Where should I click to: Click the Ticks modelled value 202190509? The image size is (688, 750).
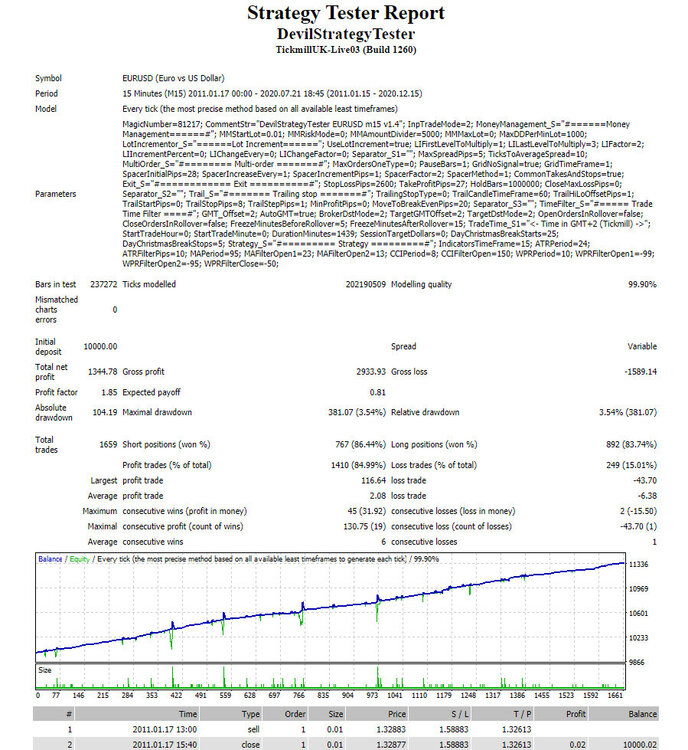[366, 284]
